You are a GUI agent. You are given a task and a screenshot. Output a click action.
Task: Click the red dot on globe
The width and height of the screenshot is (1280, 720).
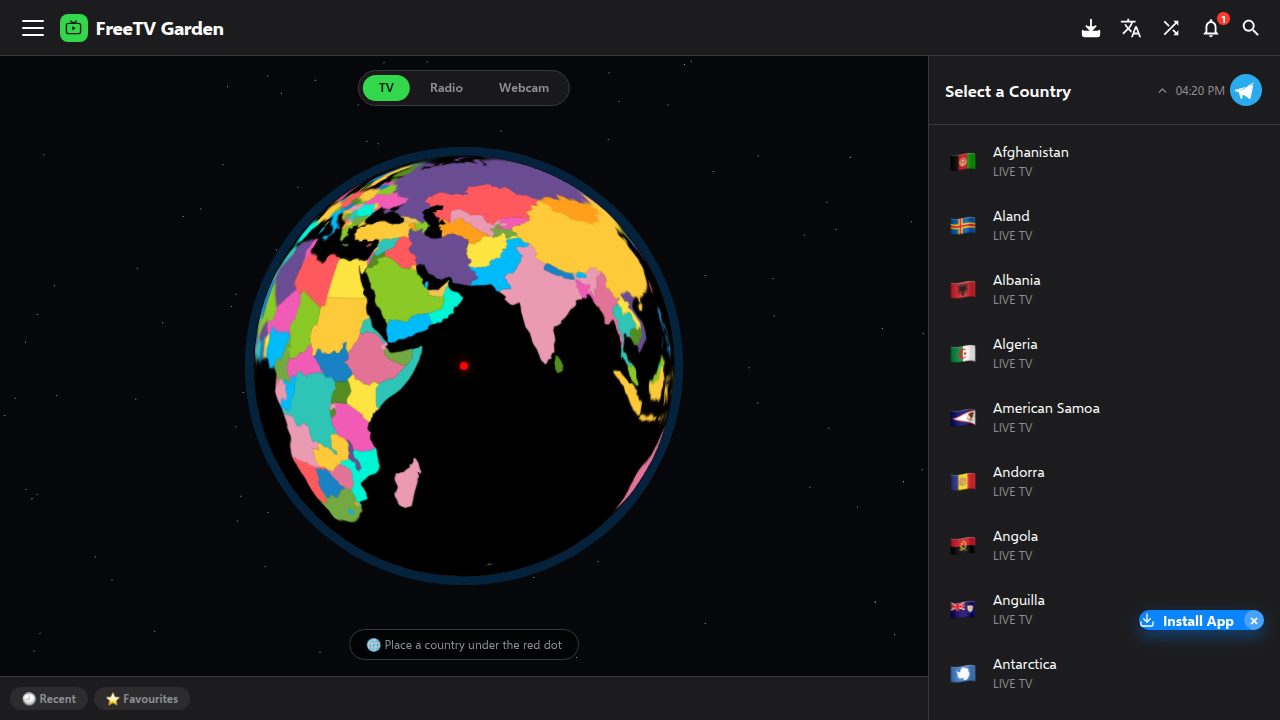pyautogui.click(x=464, y=366)
